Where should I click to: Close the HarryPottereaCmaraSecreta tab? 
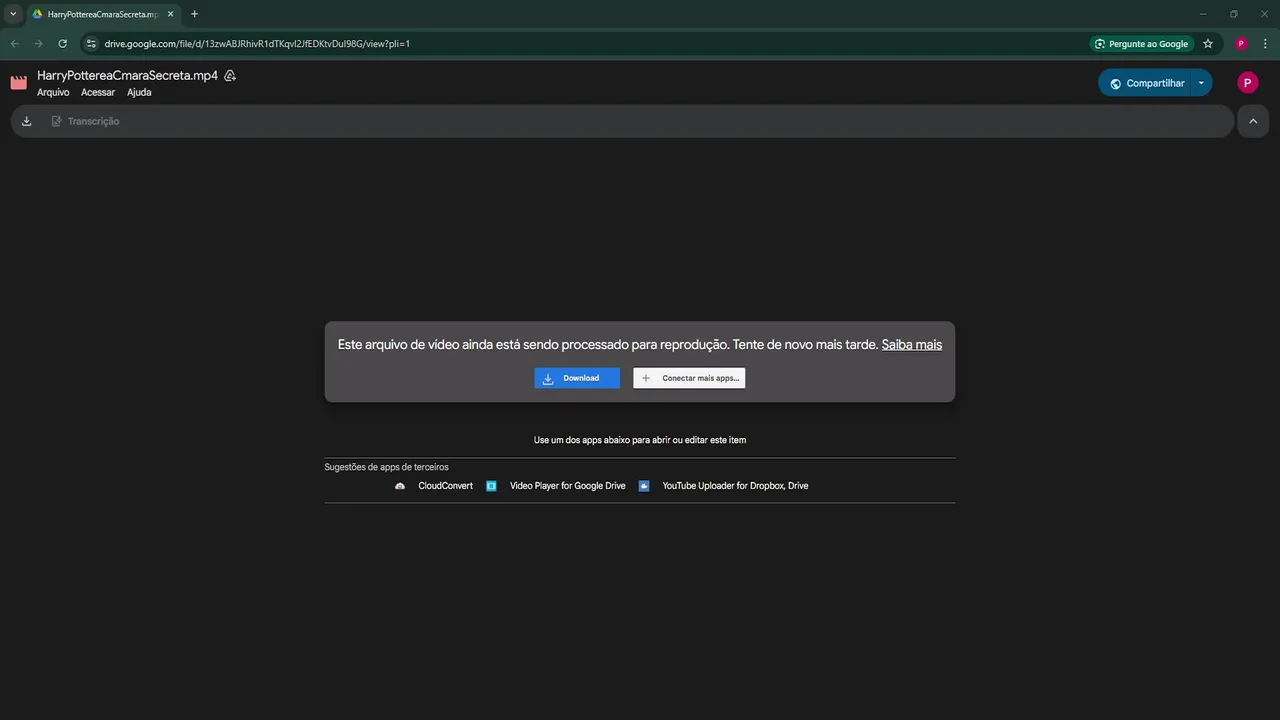(x=171, y=14)
